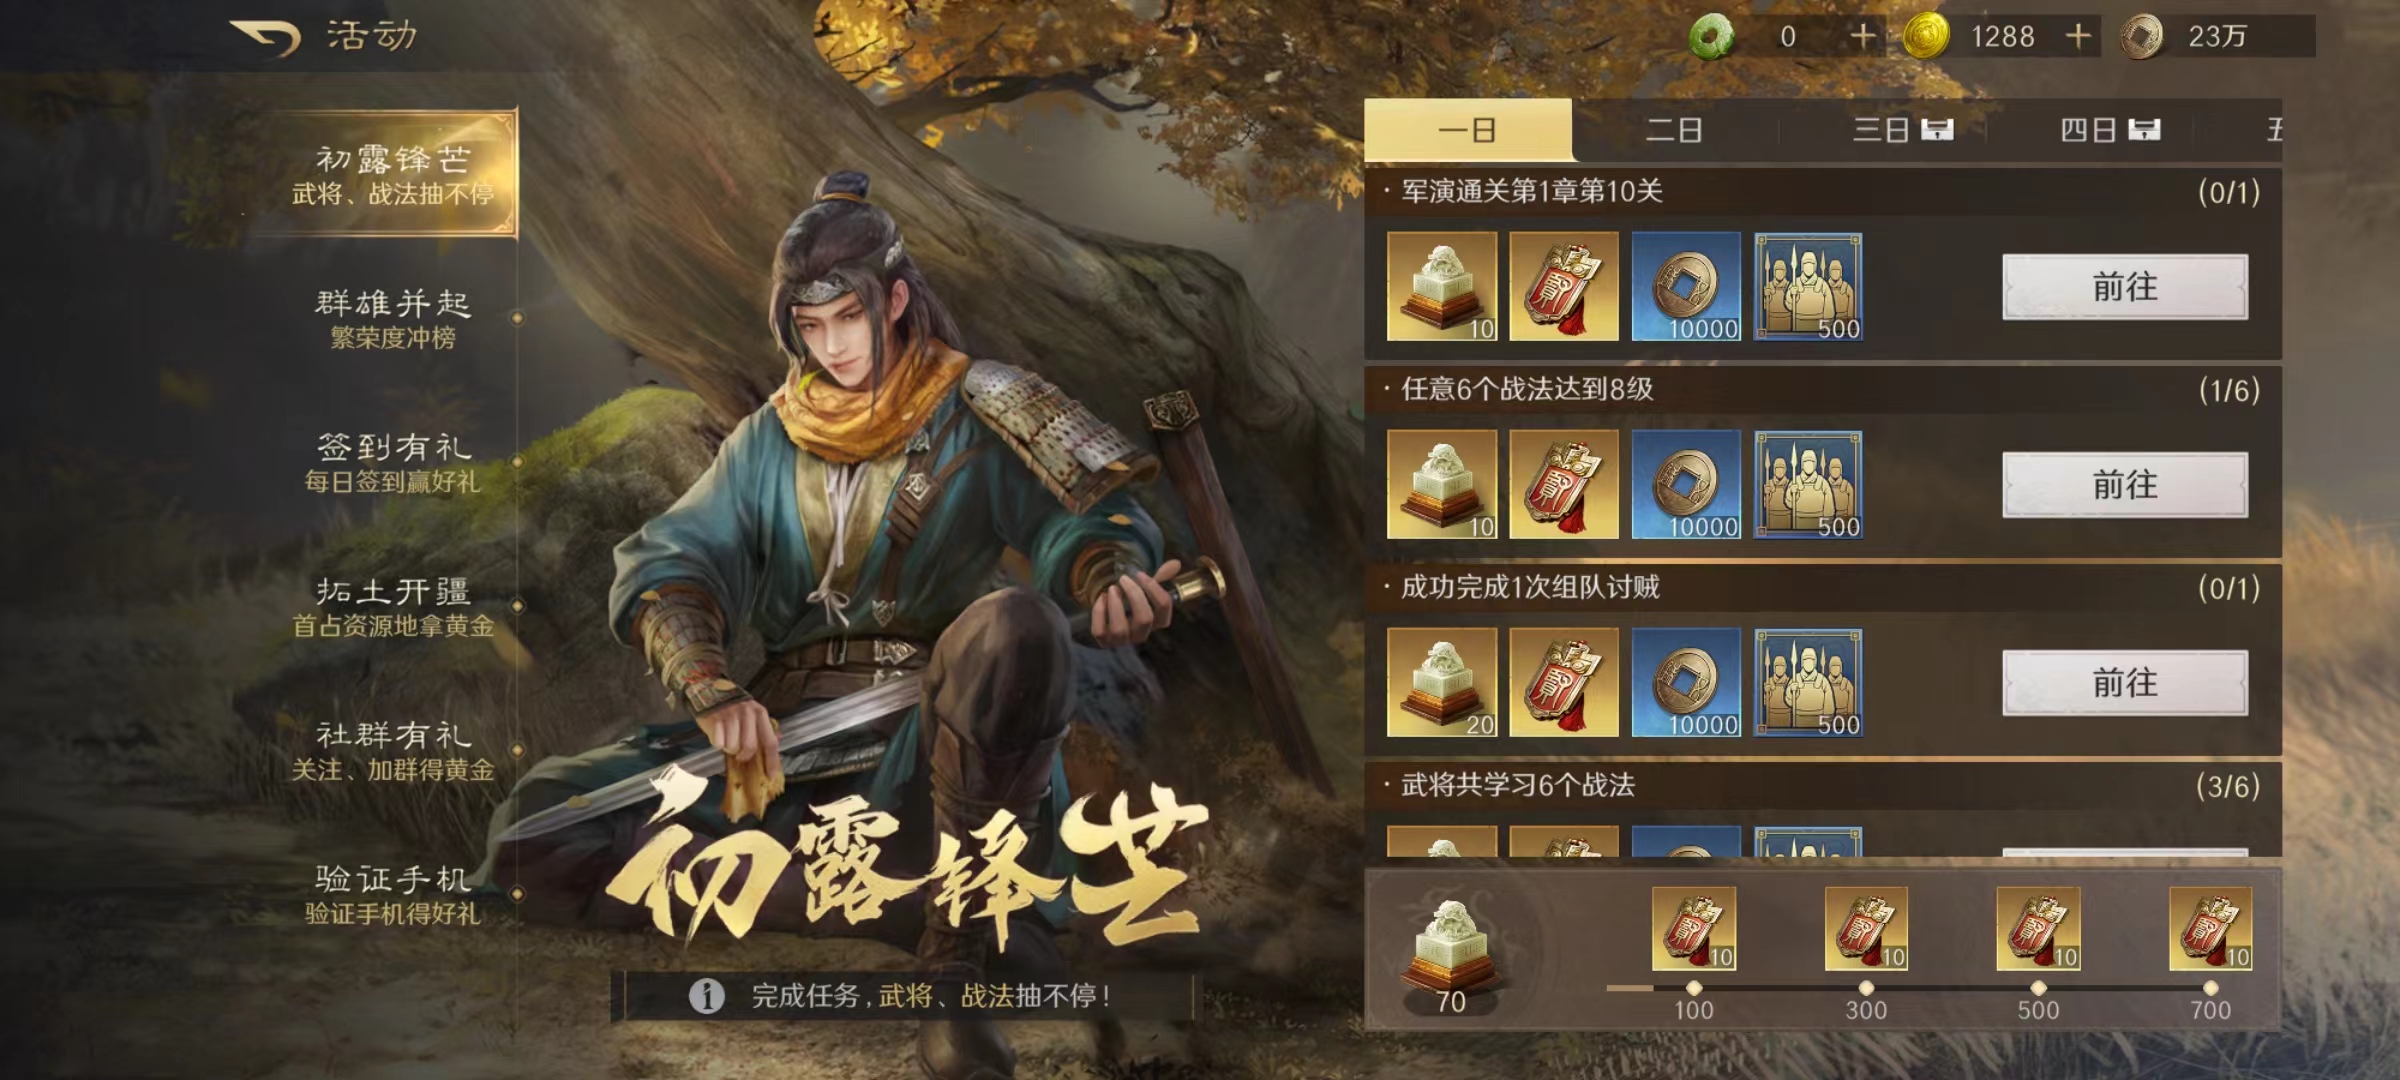Tap 500 soldiers reward in 军演通关 task
Image resolution: width=2400 pixels, height=1080 pixels.
click(x=1808, y=286)
